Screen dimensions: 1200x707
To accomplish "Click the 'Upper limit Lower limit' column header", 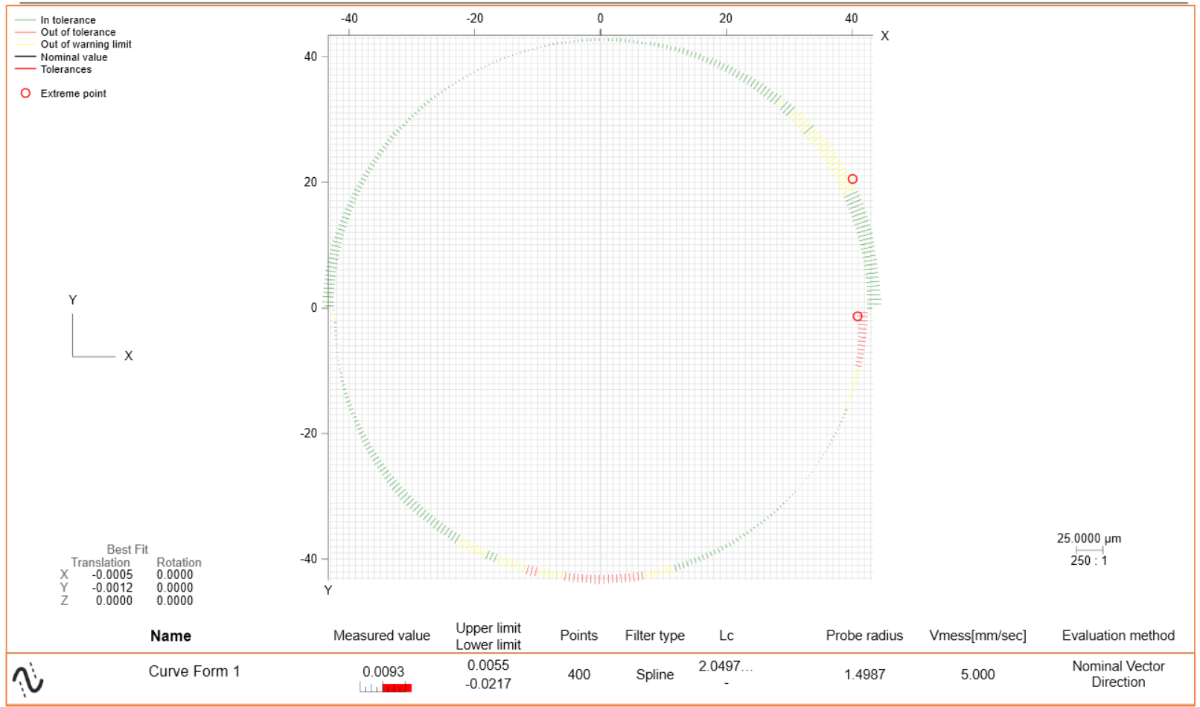I will coord(488,636).
